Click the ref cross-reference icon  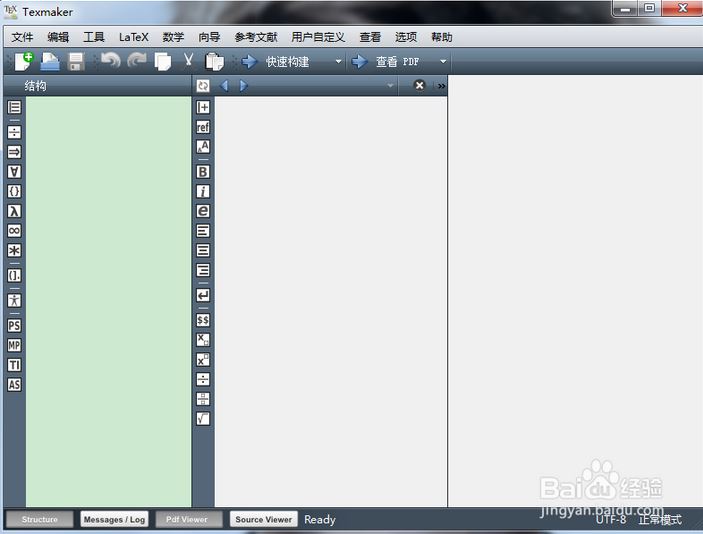(x=203, y=127)
